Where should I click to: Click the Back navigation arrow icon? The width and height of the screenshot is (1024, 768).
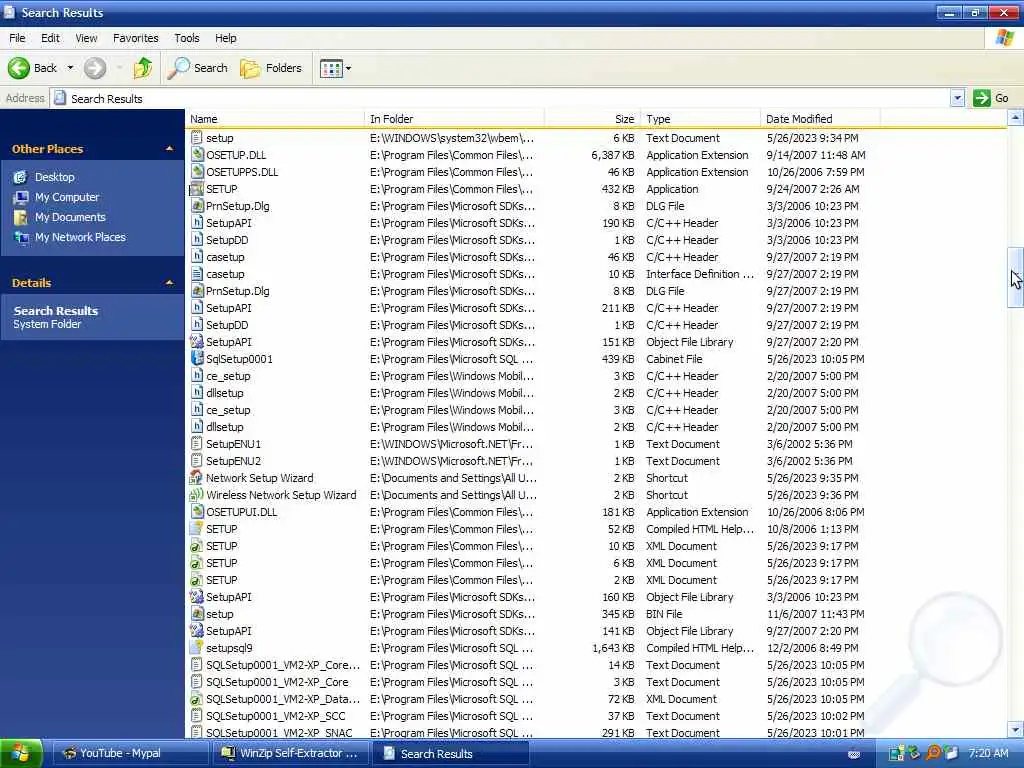point(18,68)
